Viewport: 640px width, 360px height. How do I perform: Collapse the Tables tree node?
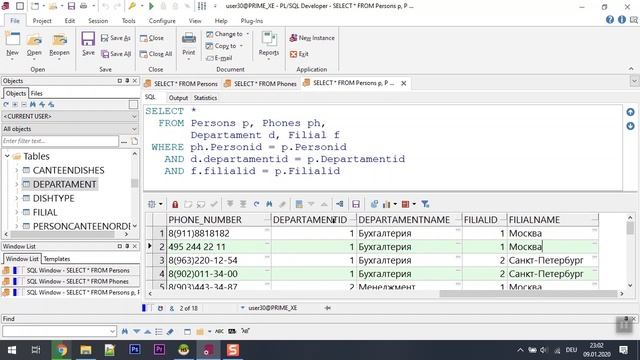tap(7, 156)
